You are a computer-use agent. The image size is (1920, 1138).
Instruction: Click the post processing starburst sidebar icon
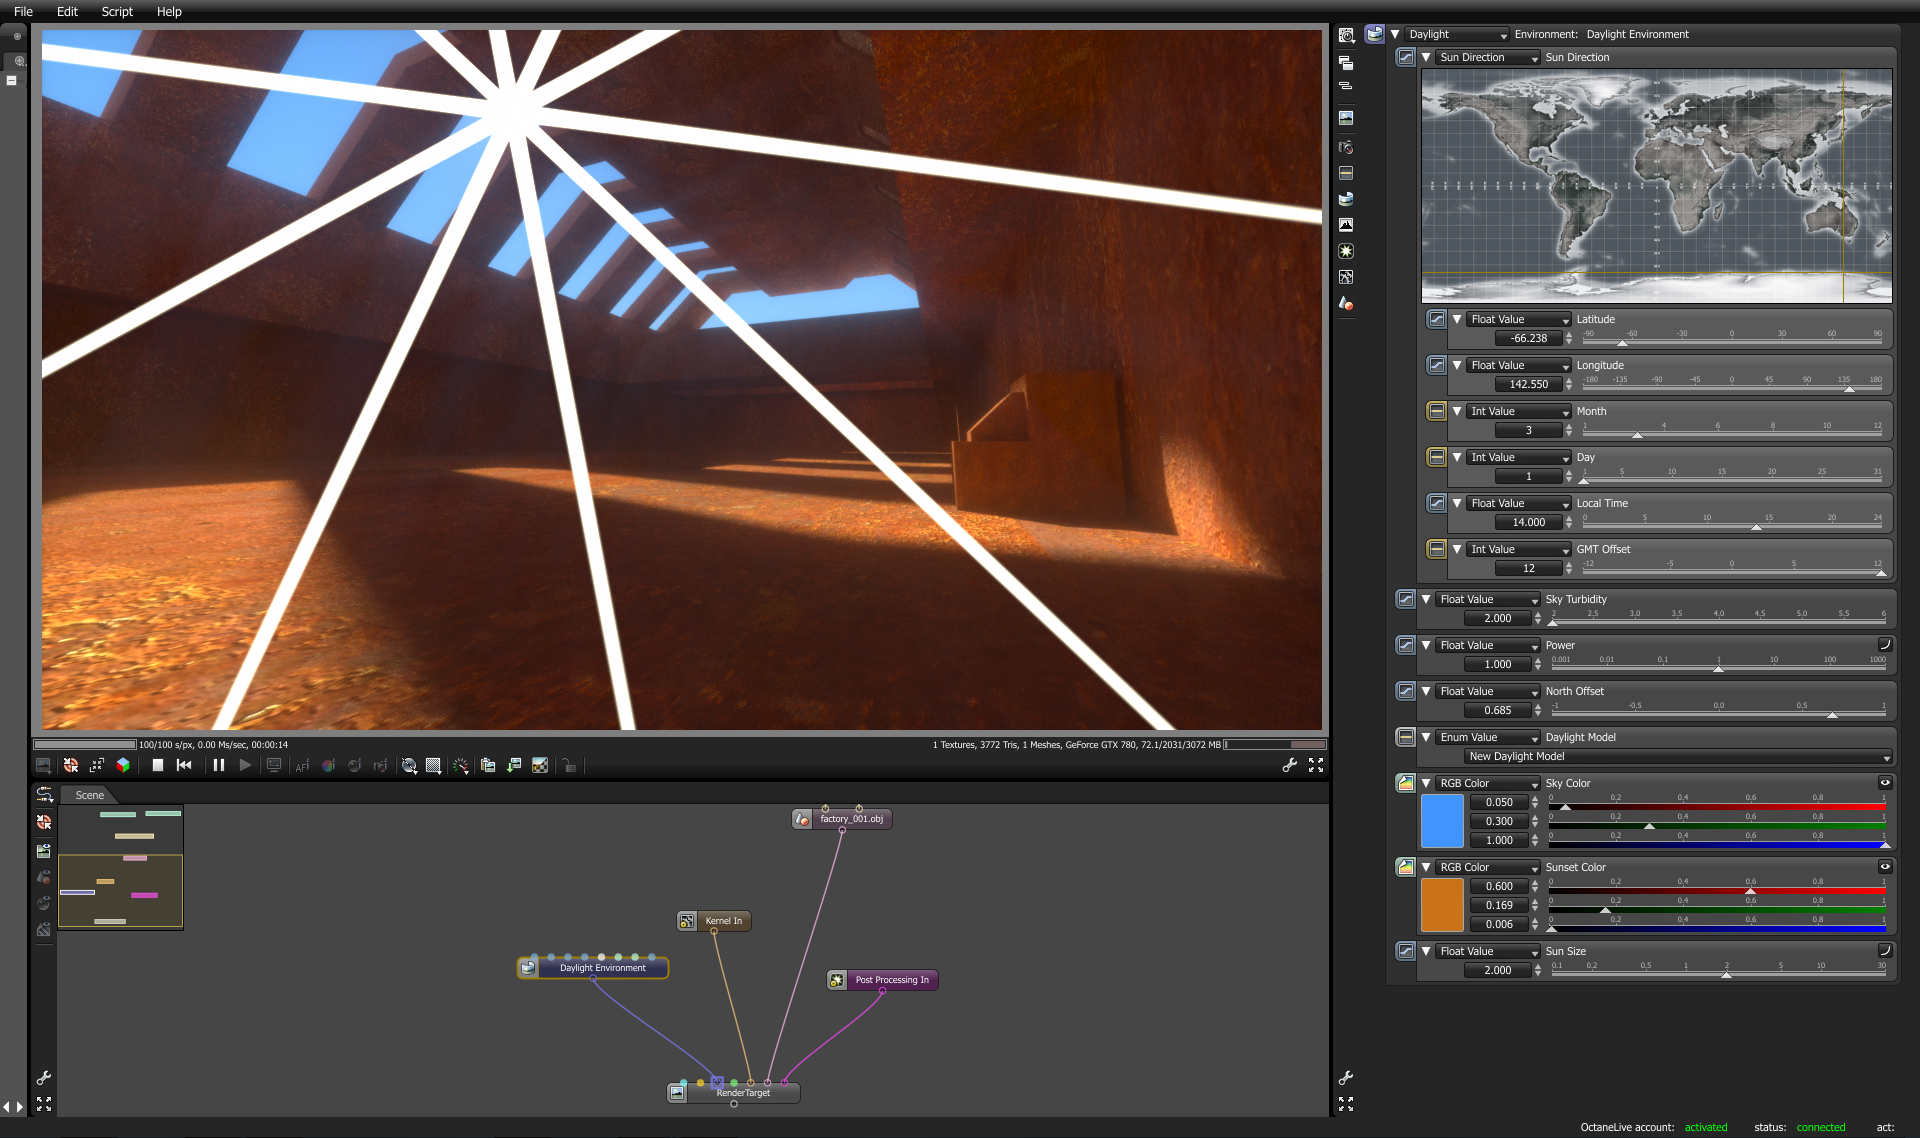pos(1346,251)
